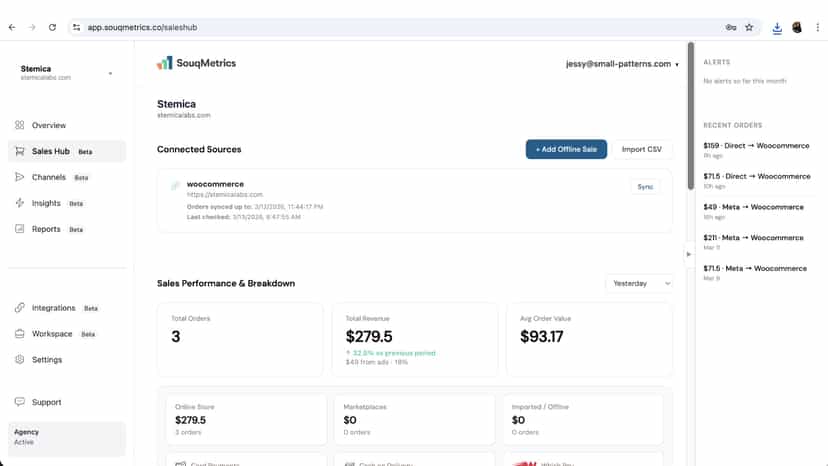Reload the page with the refresh icon
The height and width of the screenshot is (466, 828).
52,27
